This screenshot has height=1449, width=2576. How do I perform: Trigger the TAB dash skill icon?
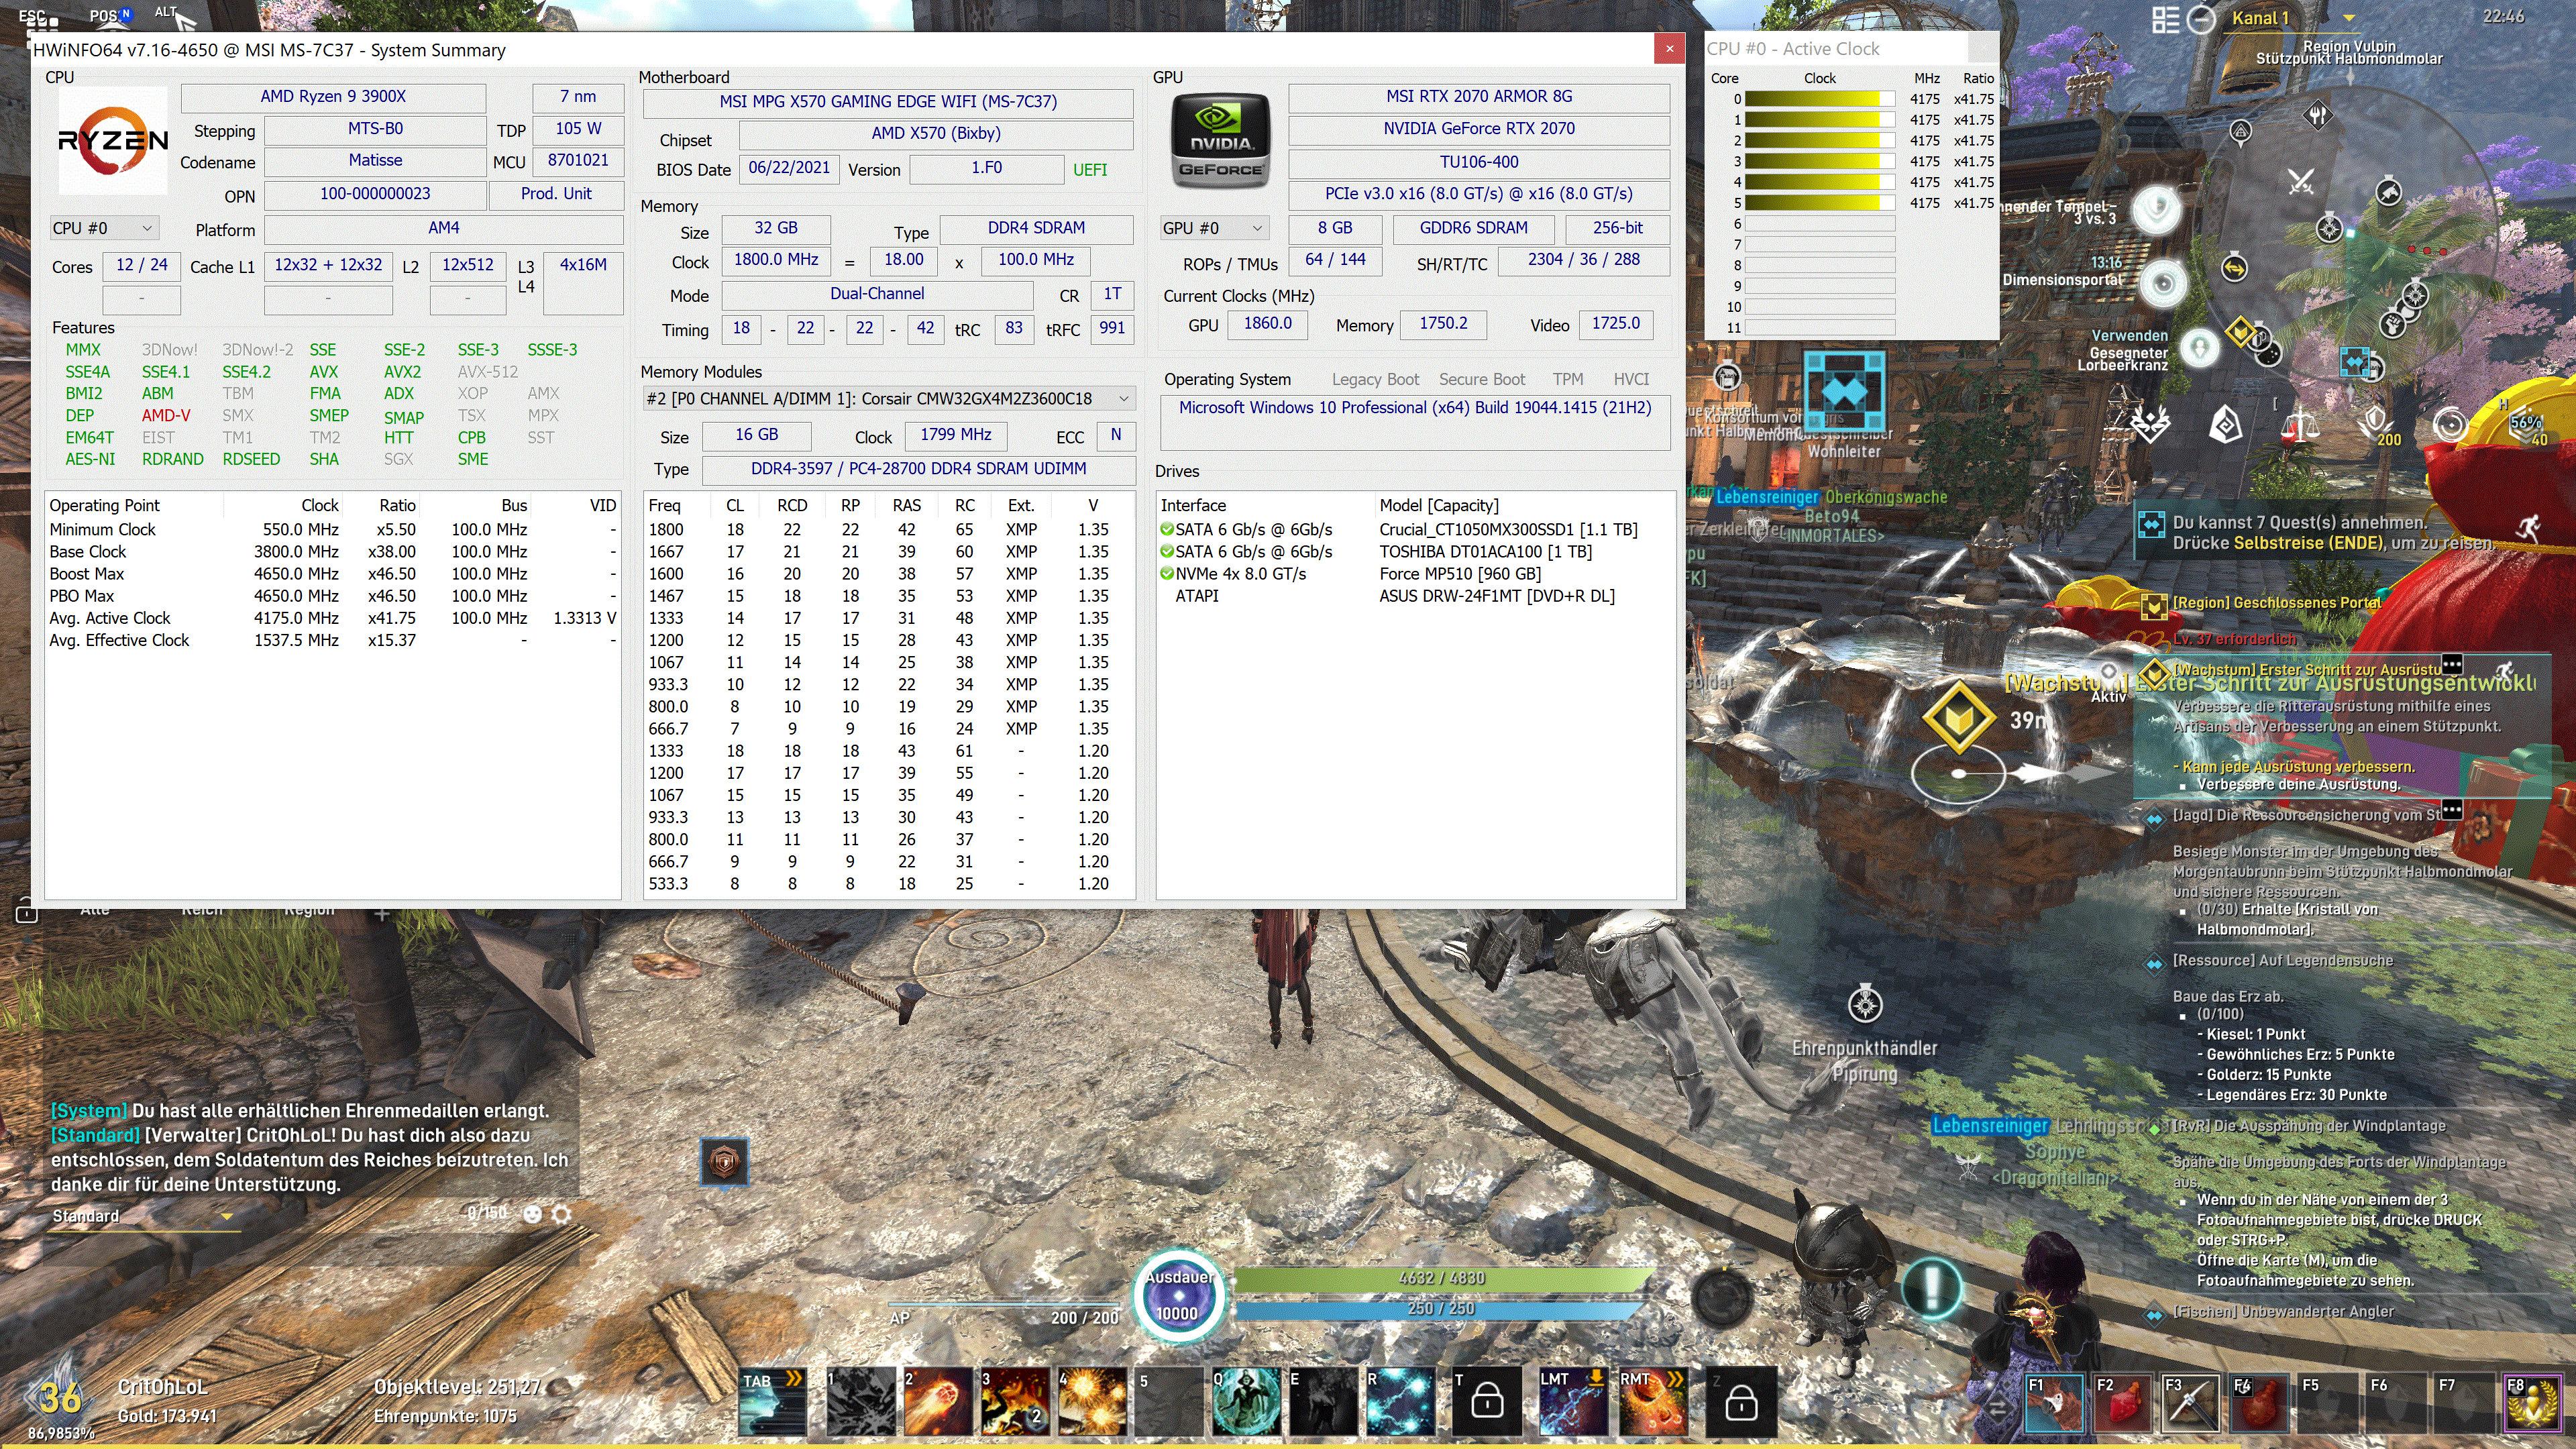772,1402
